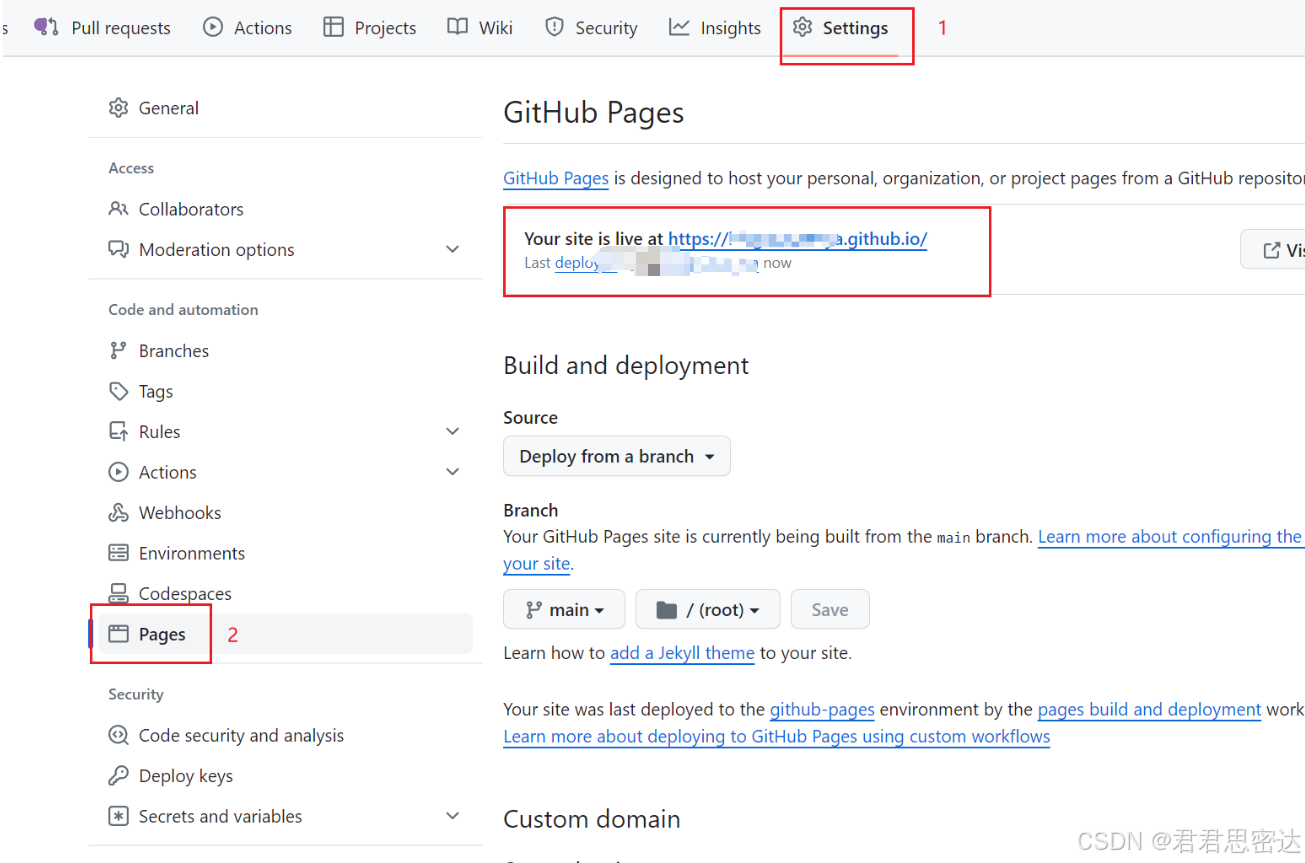Click the Wiki book icon
1305x863 pixels.
coord(458,27)
